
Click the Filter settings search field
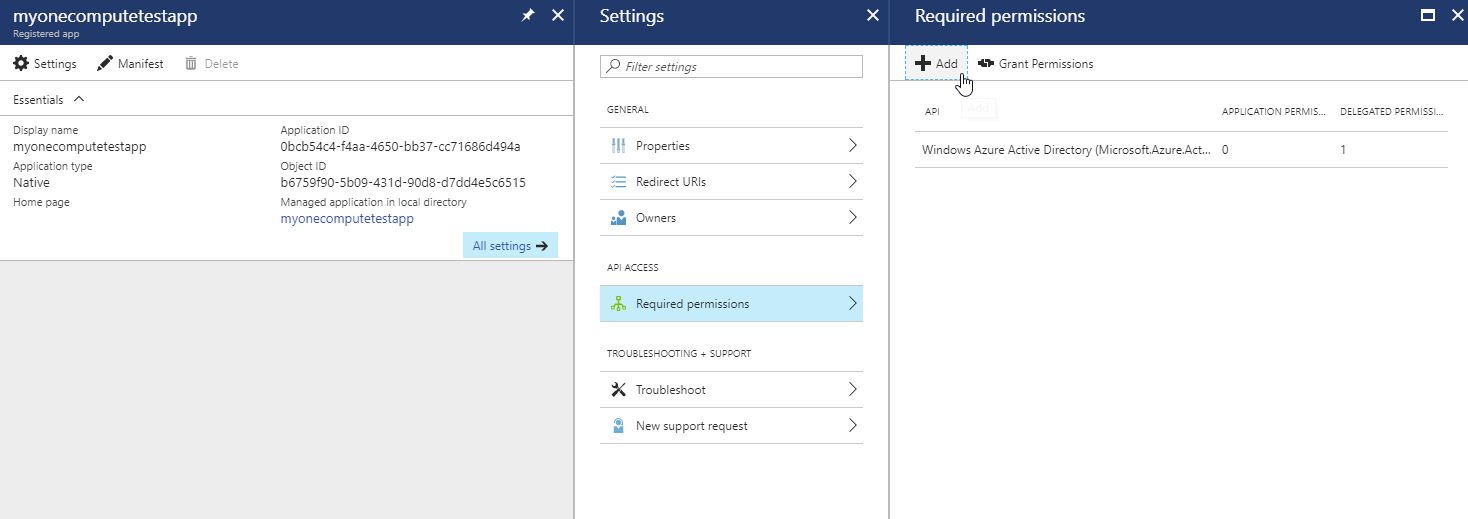(738, 67)
